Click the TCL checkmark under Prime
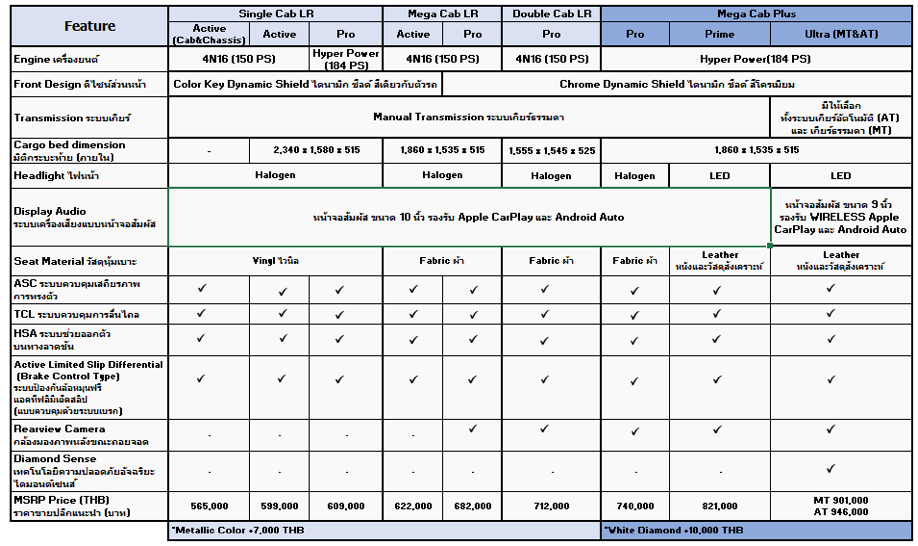Screen dimensions: 918x546 coord(717,314)
